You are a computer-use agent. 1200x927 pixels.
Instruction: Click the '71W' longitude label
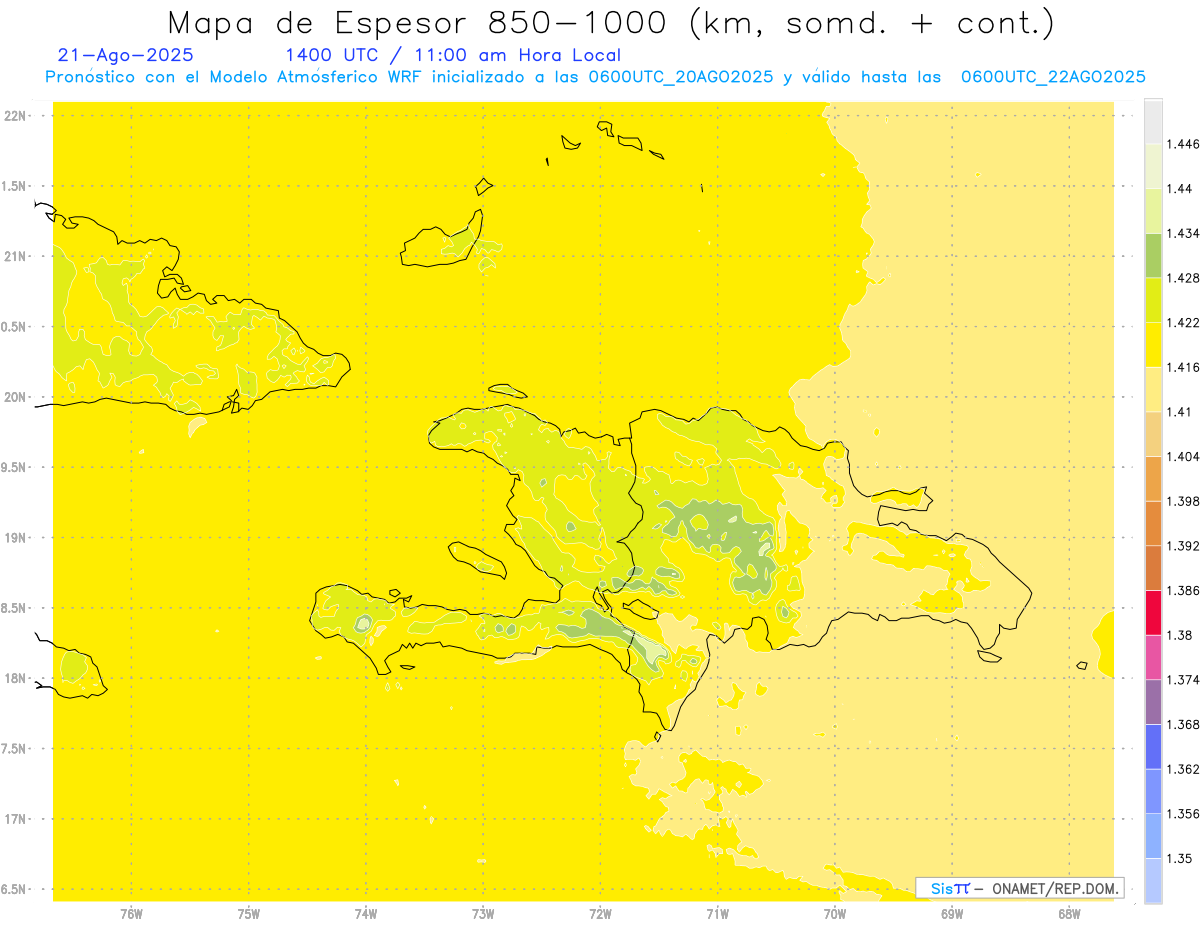click(x=717, y=913)
